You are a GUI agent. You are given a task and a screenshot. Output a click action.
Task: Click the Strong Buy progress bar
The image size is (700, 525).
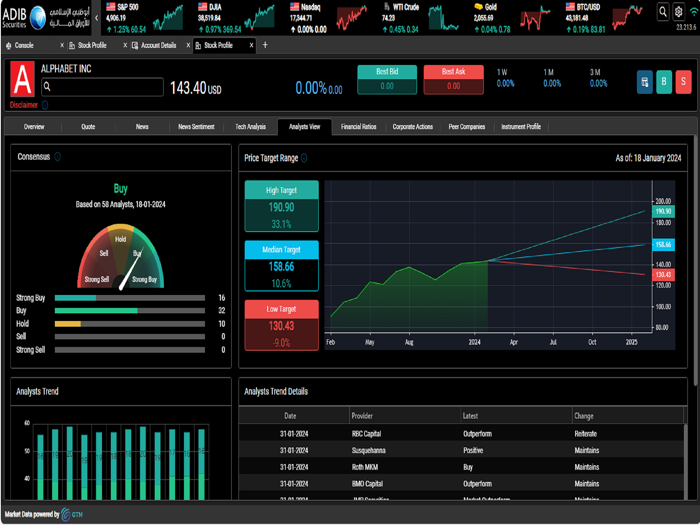coord(130,298)
